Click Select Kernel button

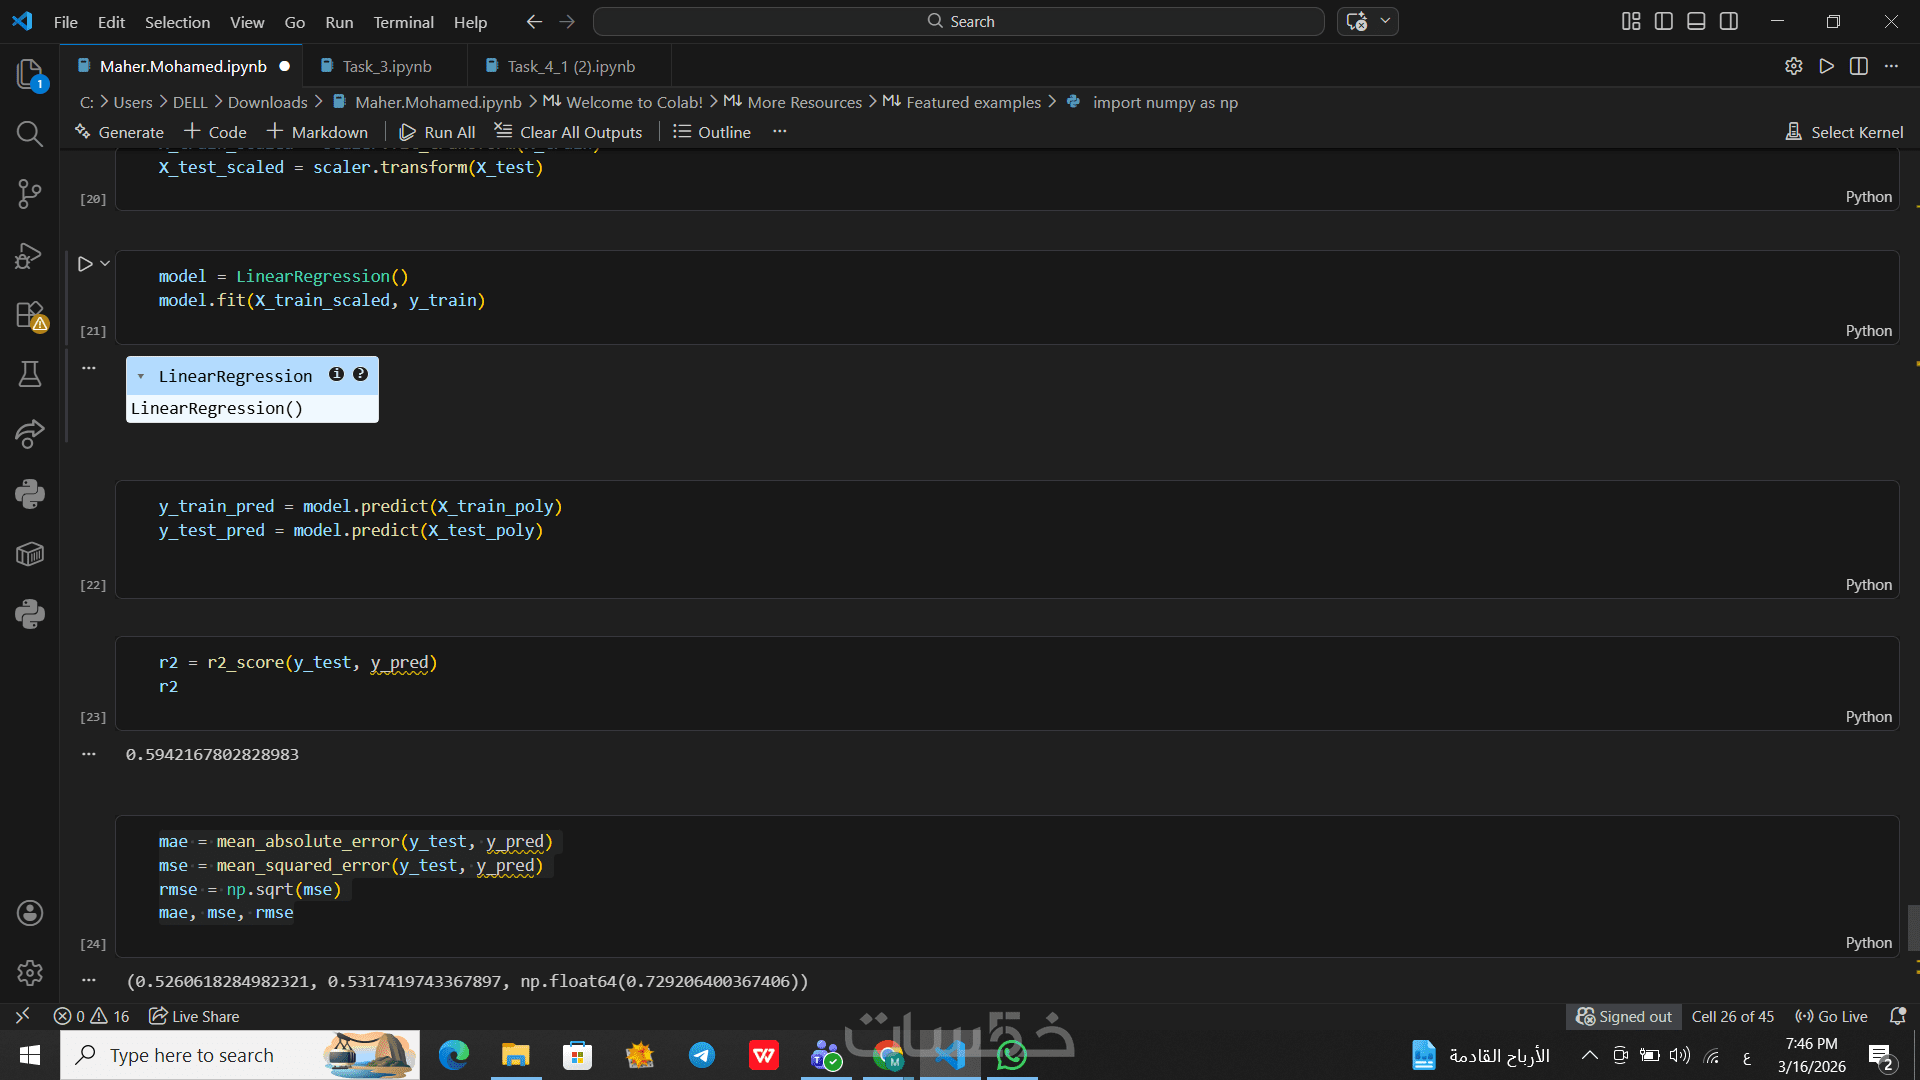pos(1844,132)
